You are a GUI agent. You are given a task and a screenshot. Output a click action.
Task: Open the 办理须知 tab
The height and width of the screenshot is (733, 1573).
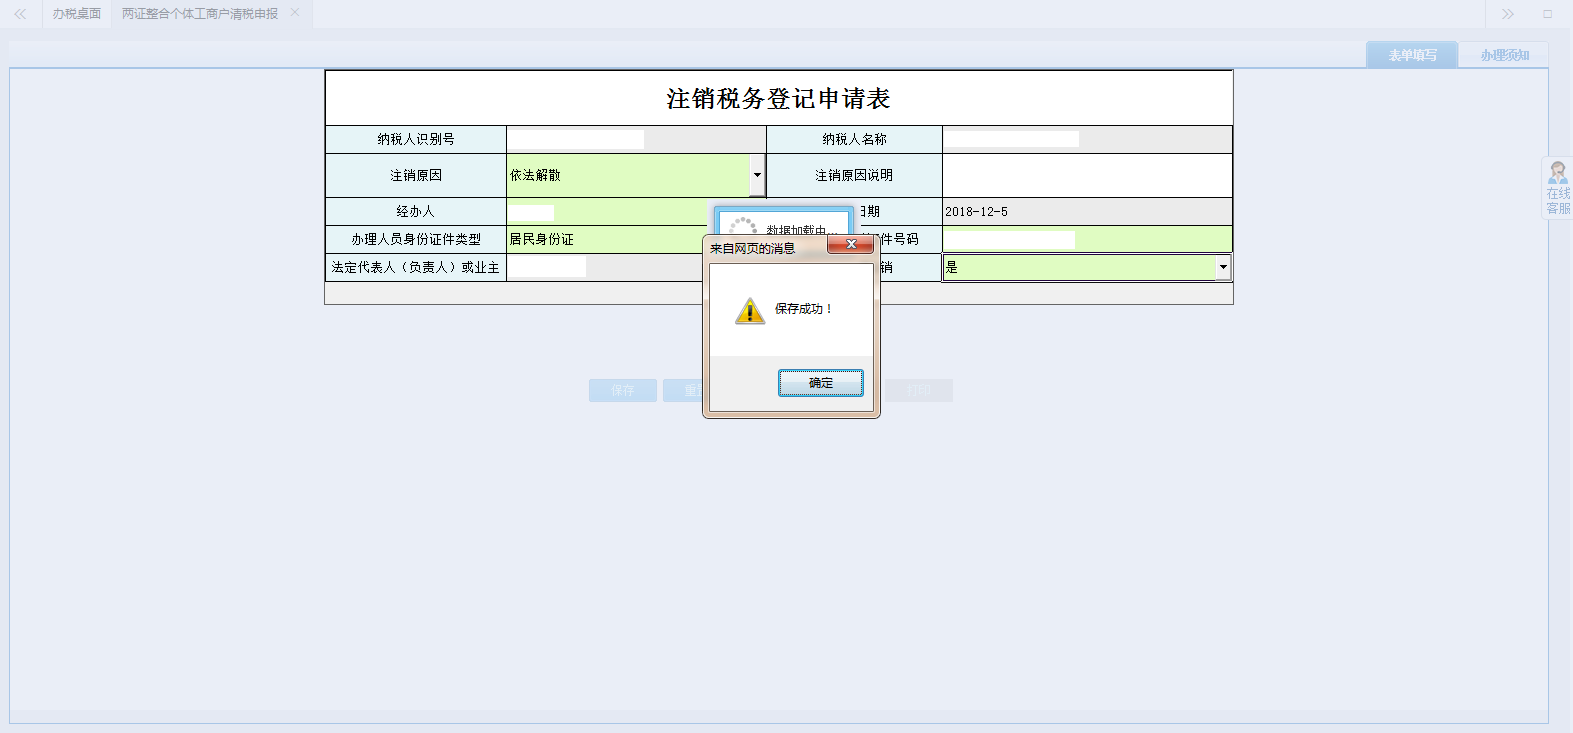pos(1504,55)
